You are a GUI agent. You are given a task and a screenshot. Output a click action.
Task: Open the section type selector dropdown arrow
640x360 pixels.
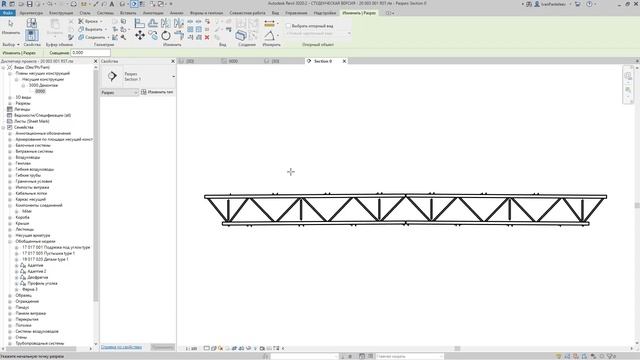click(173, 76)
